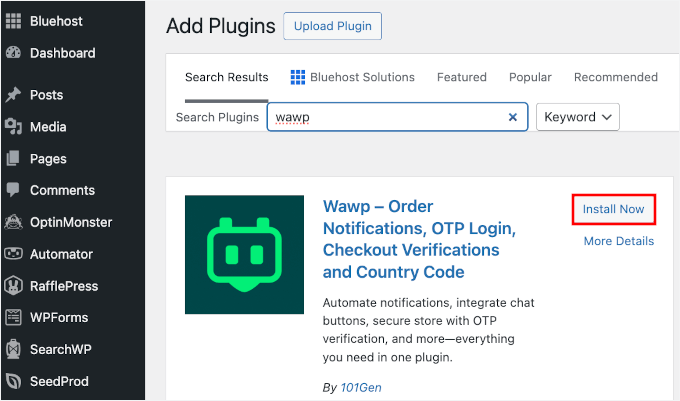680x401 pixels.
Task: Open Dashboard via its gauge icon
Action: click(13, 53)
